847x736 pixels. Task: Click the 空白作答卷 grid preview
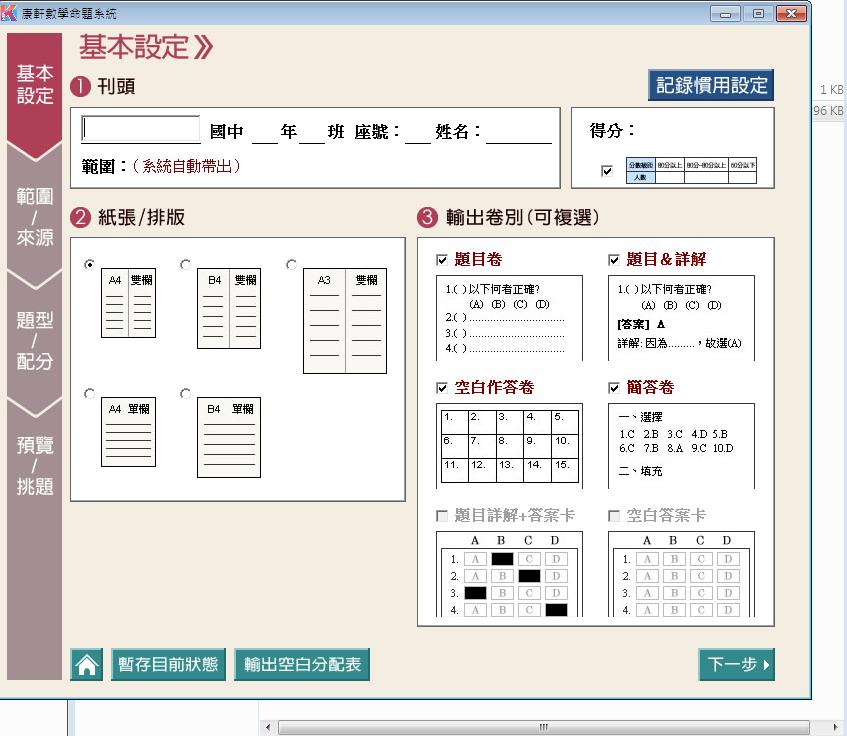(508, 445)
